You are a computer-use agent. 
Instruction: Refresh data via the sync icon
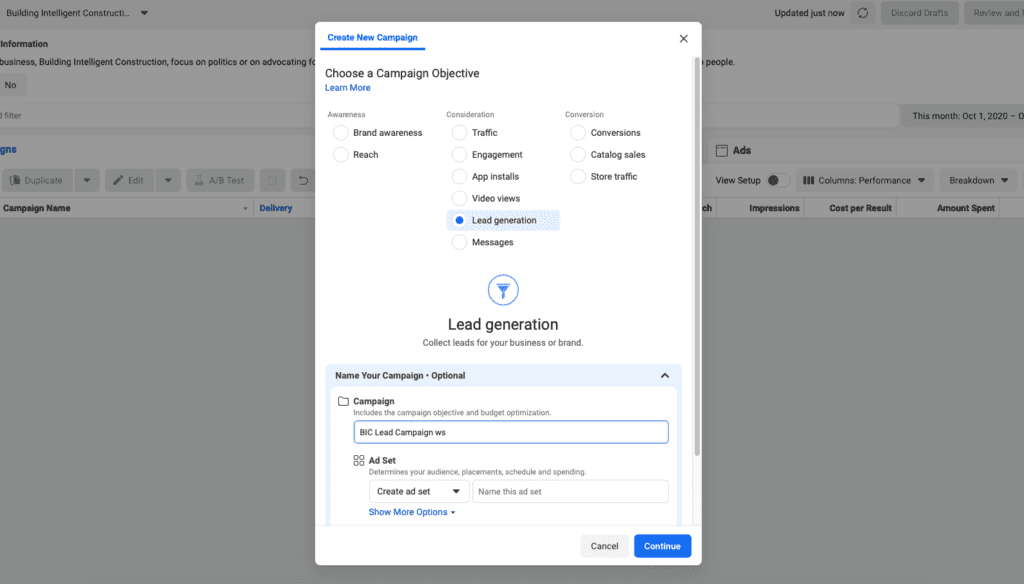coord(862,13)
